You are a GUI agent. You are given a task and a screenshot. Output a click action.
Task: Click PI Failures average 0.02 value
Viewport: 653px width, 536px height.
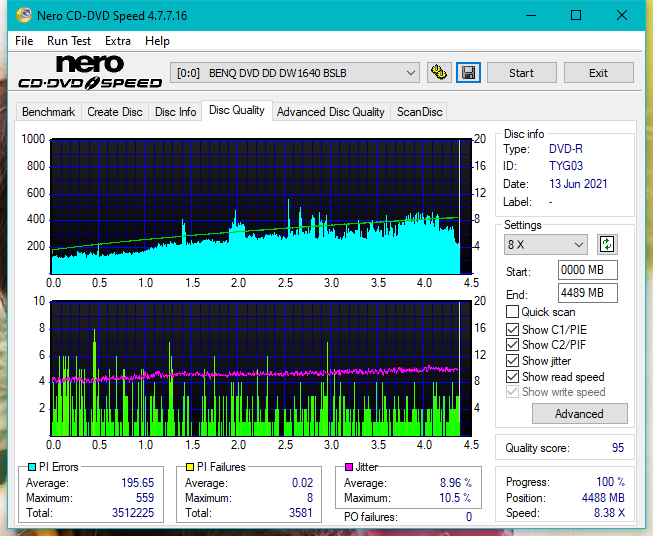pos(302,483)
